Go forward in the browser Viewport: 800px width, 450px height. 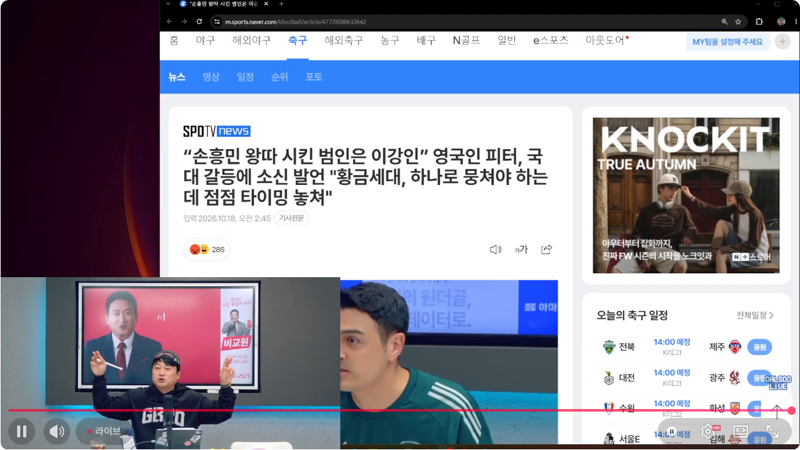(x=184, y=21)
